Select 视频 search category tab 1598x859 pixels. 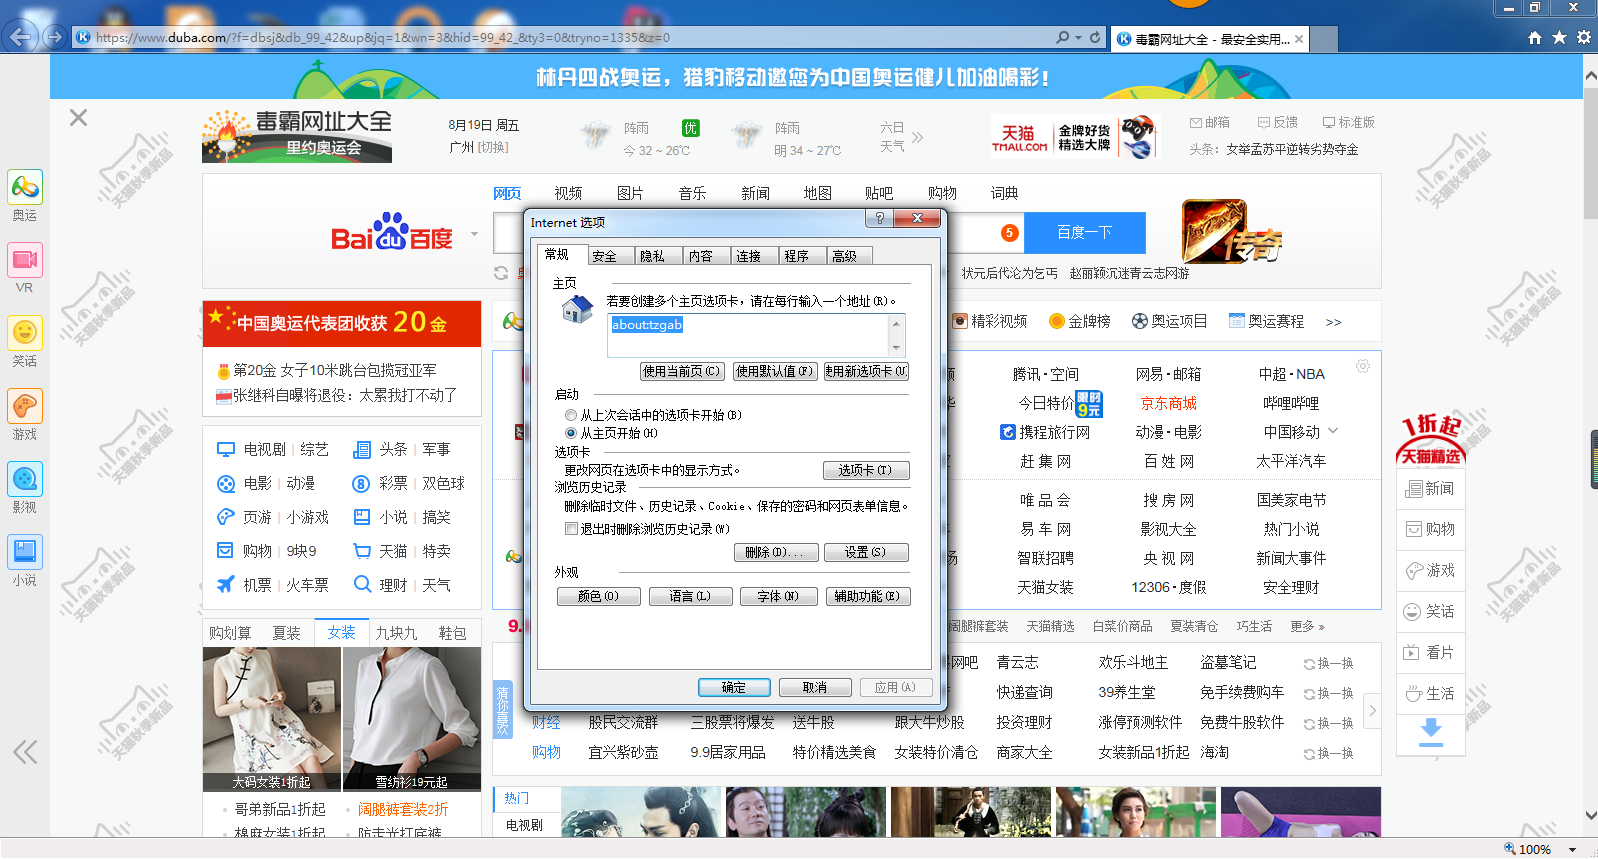[568, 193]
